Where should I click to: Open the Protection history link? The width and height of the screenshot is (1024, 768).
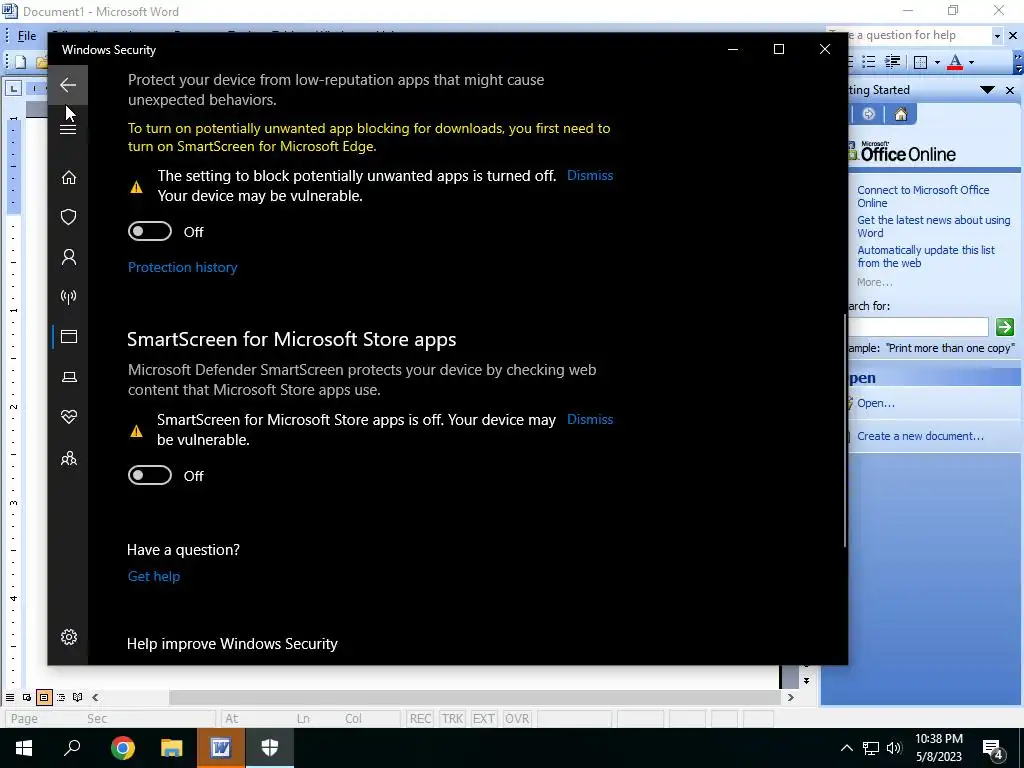click(182, 267)
